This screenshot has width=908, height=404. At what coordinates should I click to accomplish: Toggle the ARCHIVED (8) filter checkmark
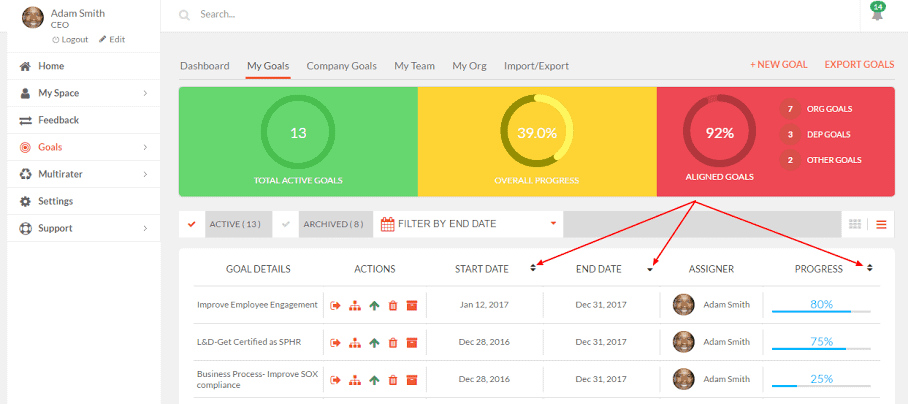285,224
